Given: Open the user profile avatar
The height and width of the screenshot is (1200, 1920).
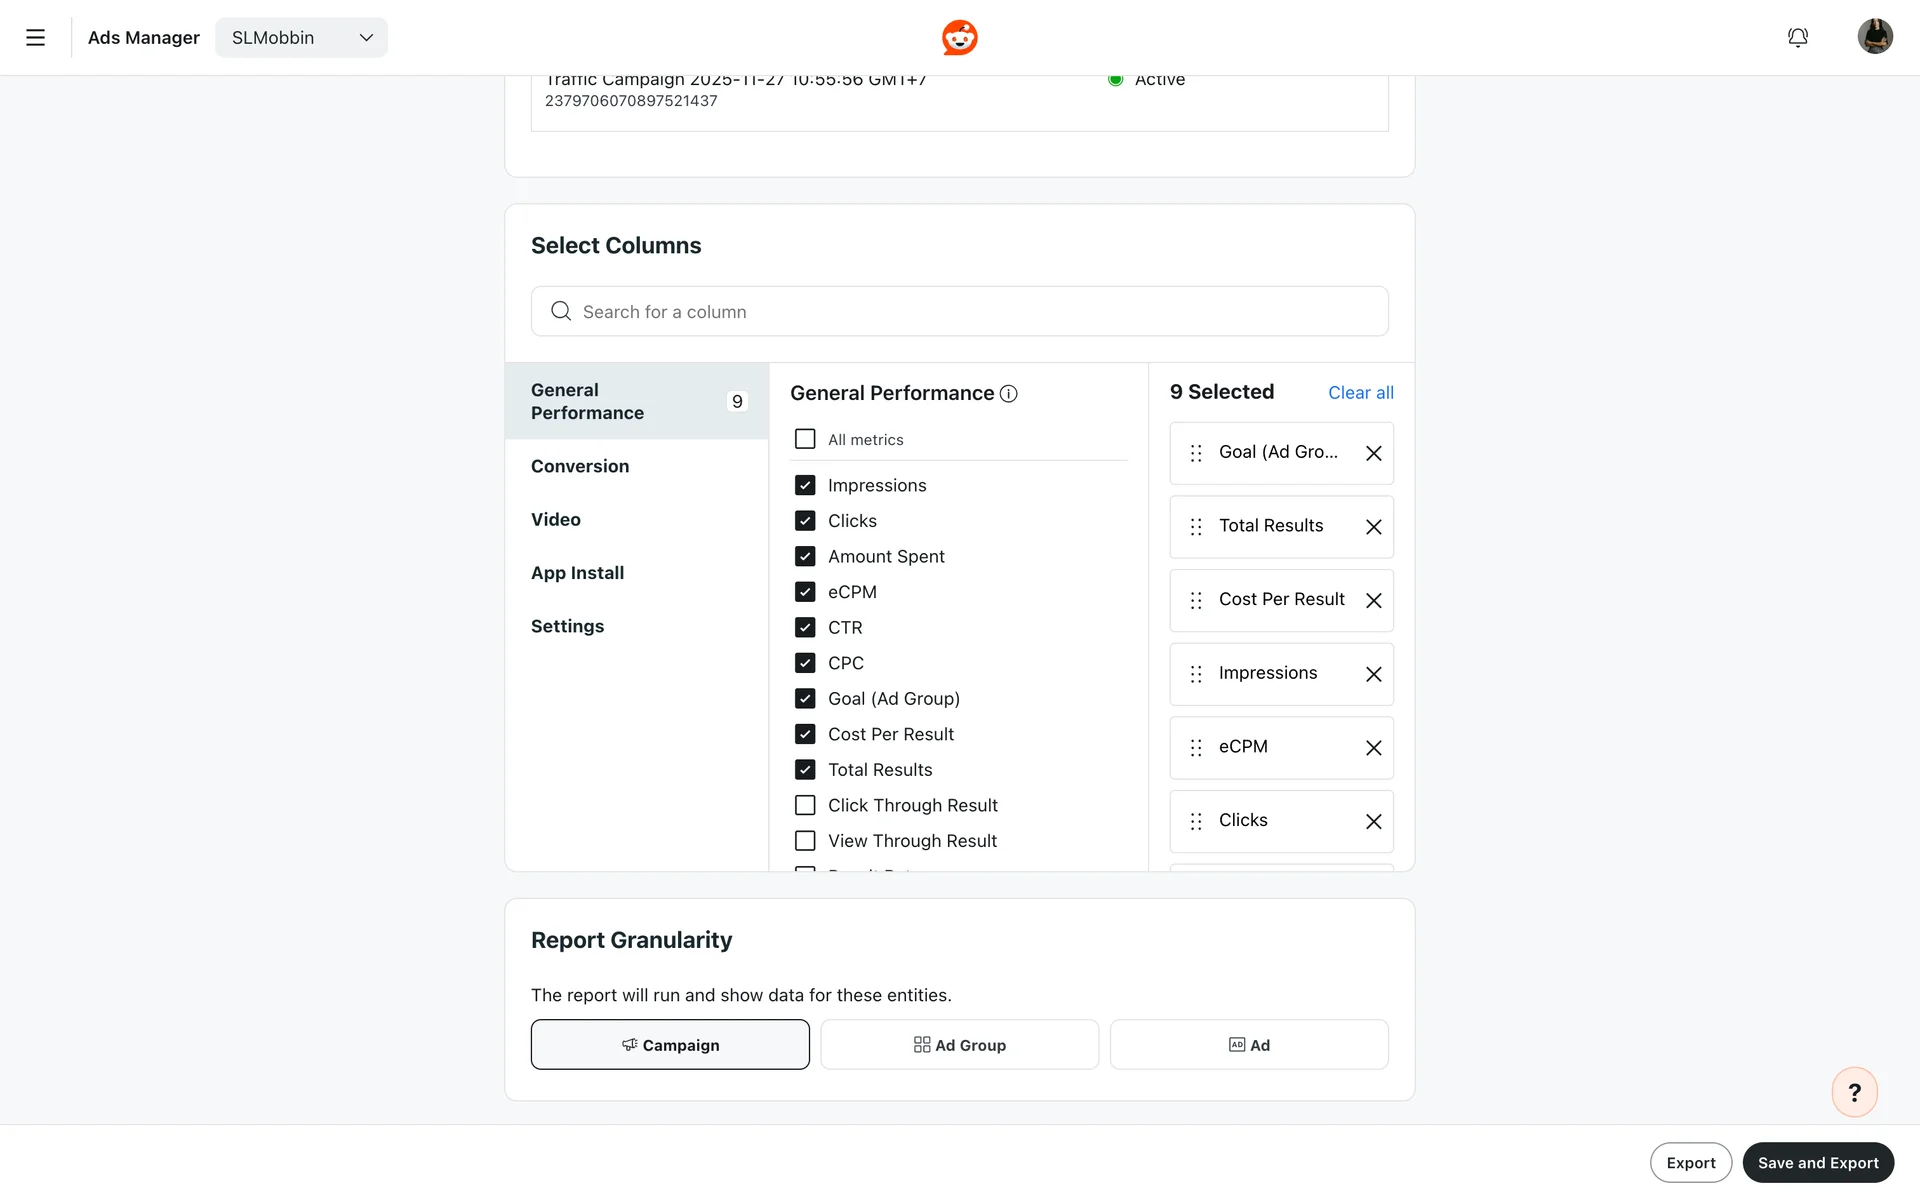Looking at the screenshot, I should coord(1874,37).
